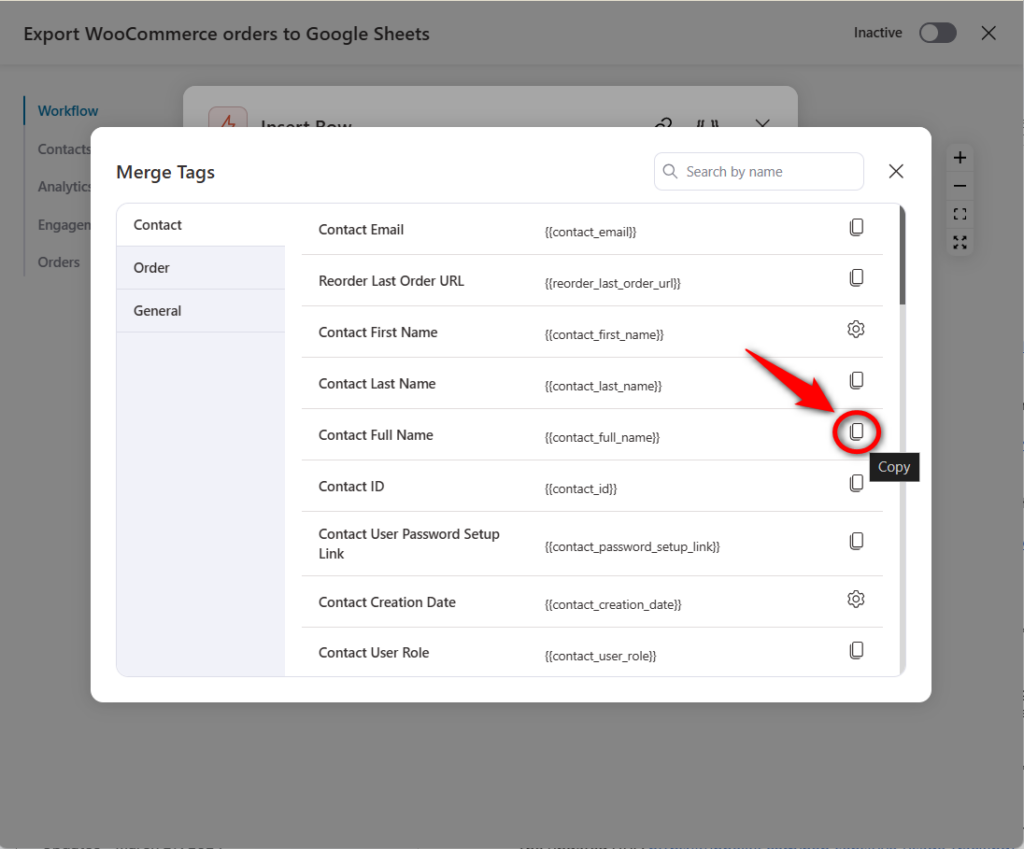Open the Engagement sidebar section

coord(64,225)
